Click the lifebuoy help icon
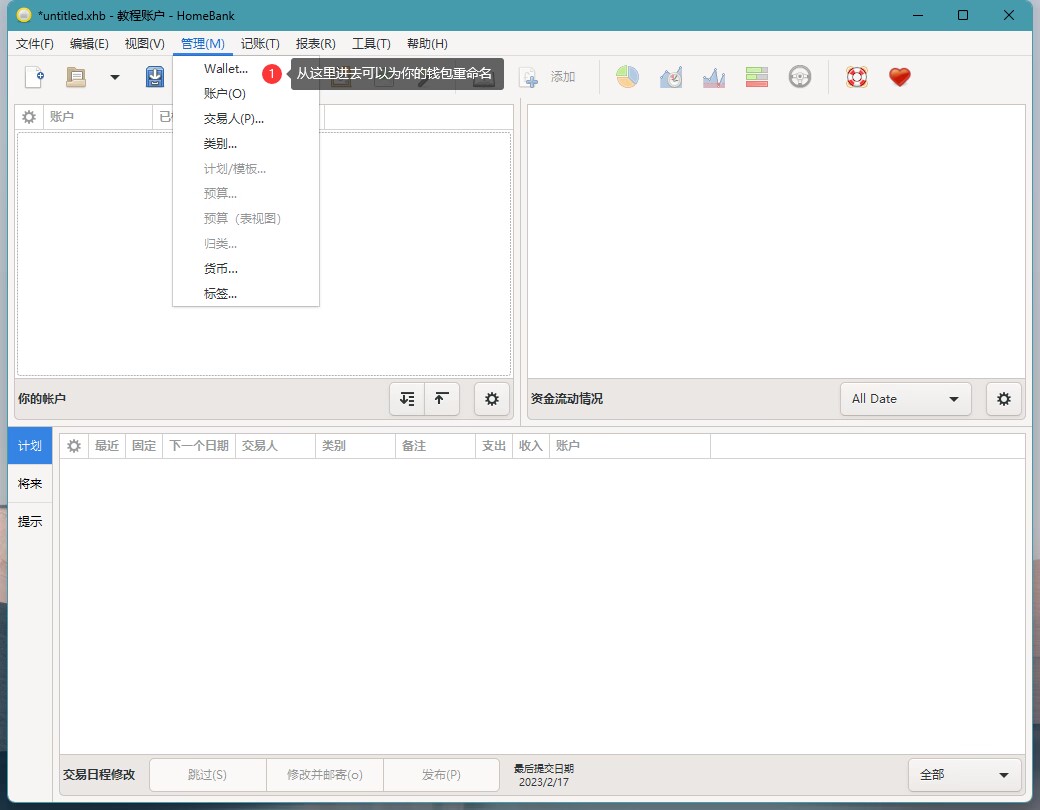This screenshot has height=810, width=1040. point(856,77)
